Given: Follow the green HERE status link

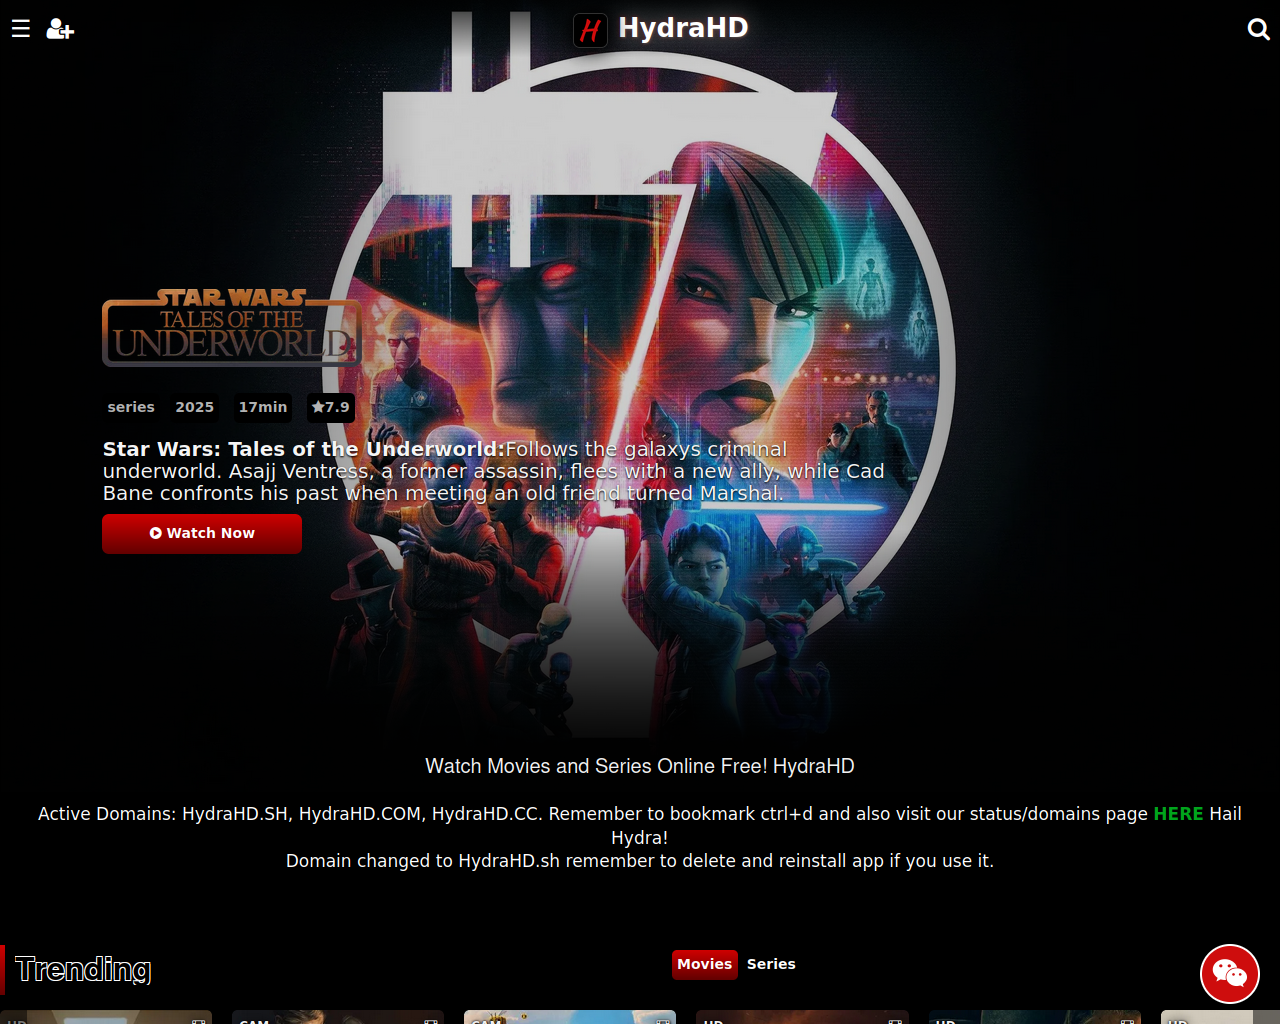Looking at the screenshot, I should click(x=1178, y=814).
